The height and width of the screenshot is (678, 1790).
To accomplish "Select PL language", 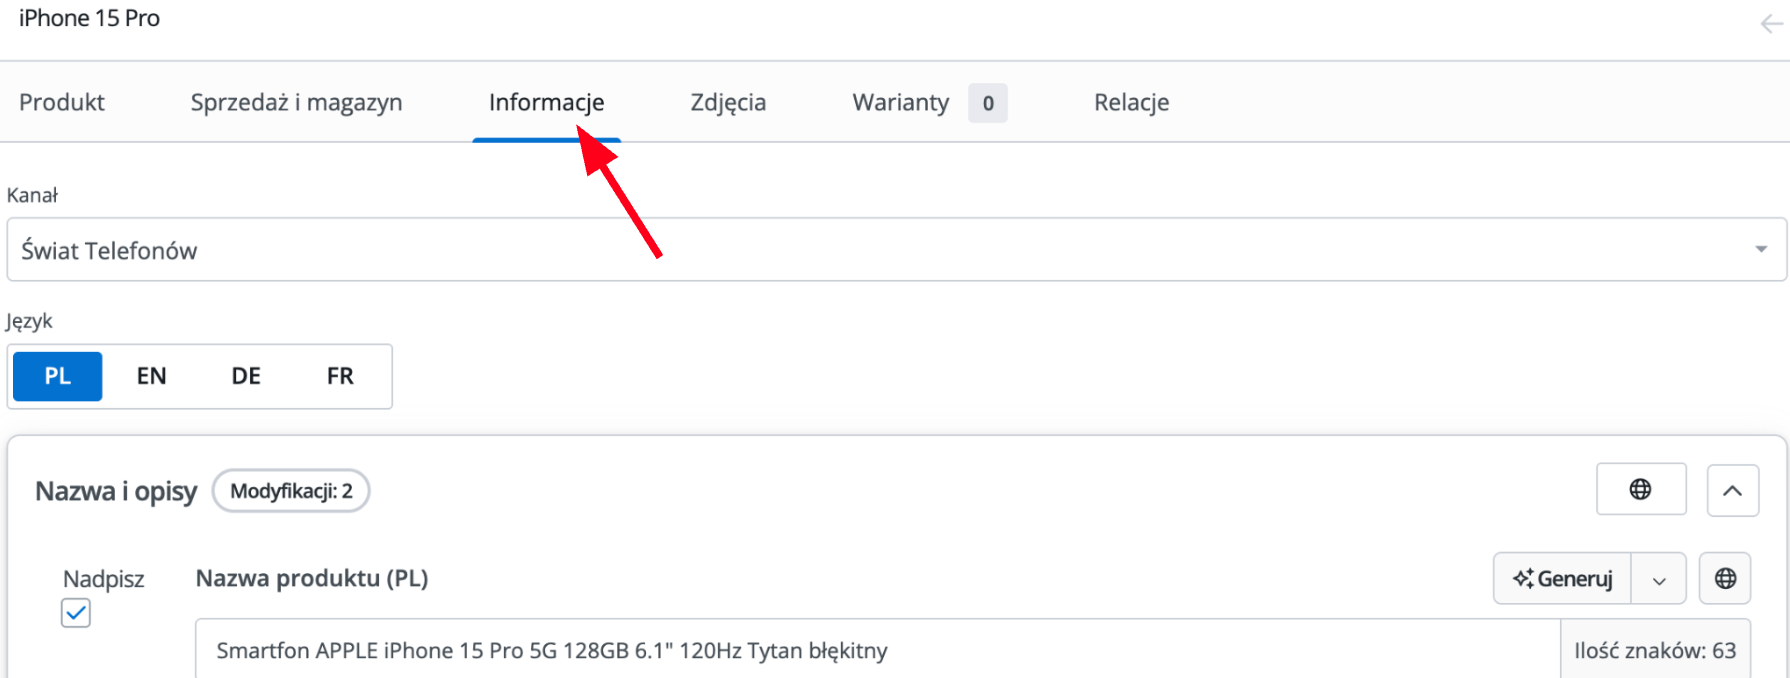I will point(58,376).
